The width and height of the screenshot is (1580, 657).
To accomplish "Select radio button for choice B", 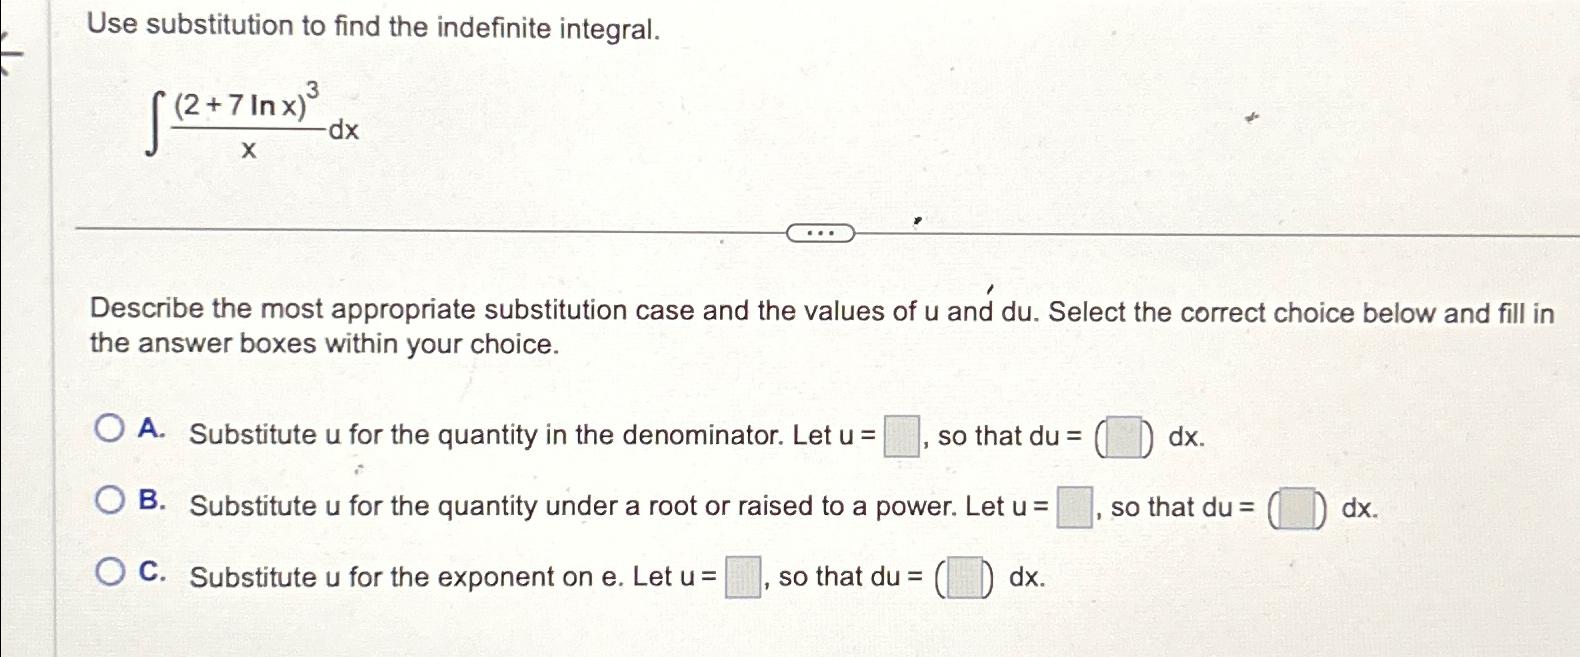I will click(111, 498).
